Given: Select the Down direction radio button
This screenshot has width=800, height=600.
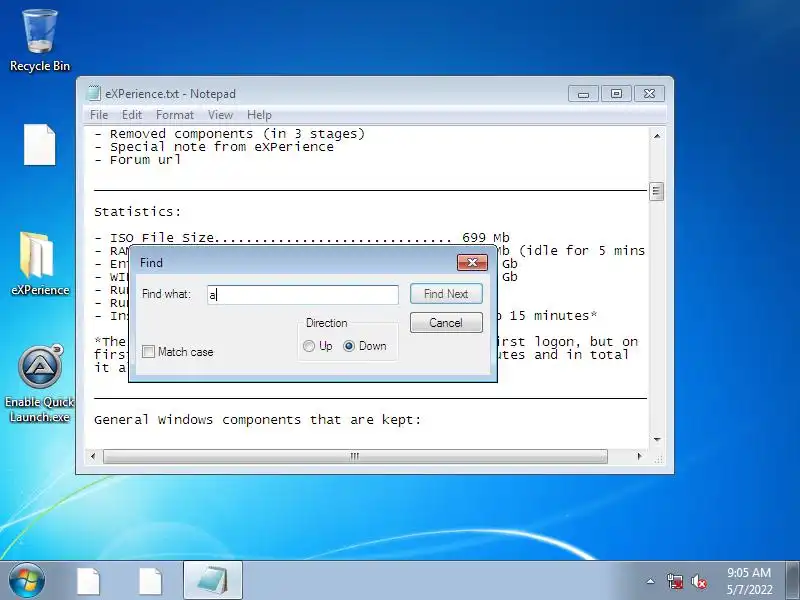Looking at the screenshot, I should click(x=349, y=346).
